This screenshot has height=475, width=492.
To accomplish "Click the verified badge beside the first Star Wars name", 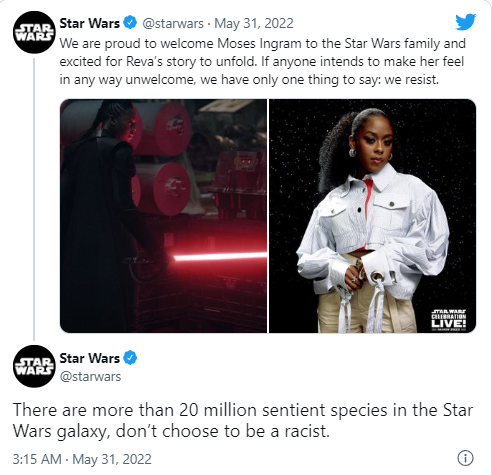I will tap(130, 23).
